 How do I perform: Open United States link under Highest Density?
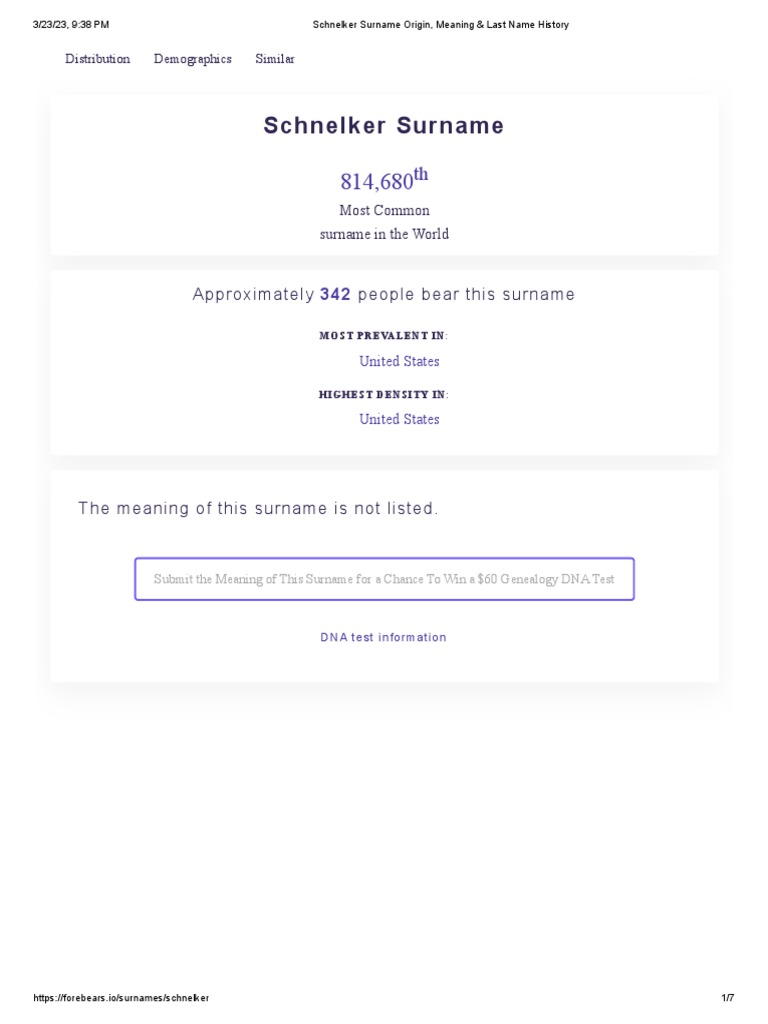pyautogui.click(x=399, y=419)
